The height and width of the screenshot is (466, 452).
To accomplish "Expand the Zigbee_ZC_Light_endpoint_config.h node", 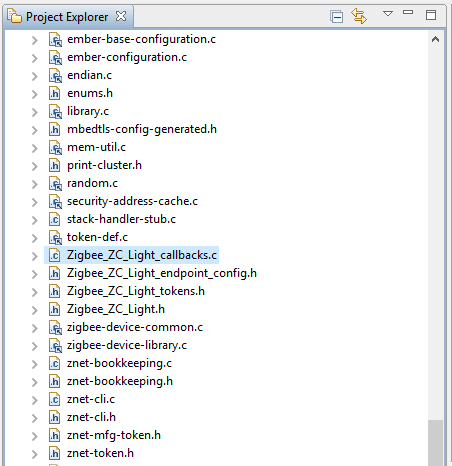I will [x=35, y=274].
